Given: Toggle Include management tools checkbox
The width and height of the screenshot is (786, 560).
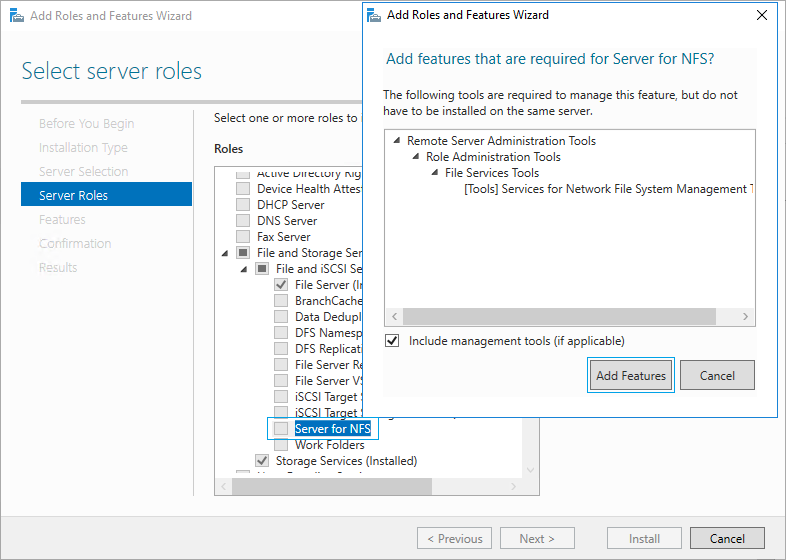Looking at the screenshot, I should click(x=392, y=341).
